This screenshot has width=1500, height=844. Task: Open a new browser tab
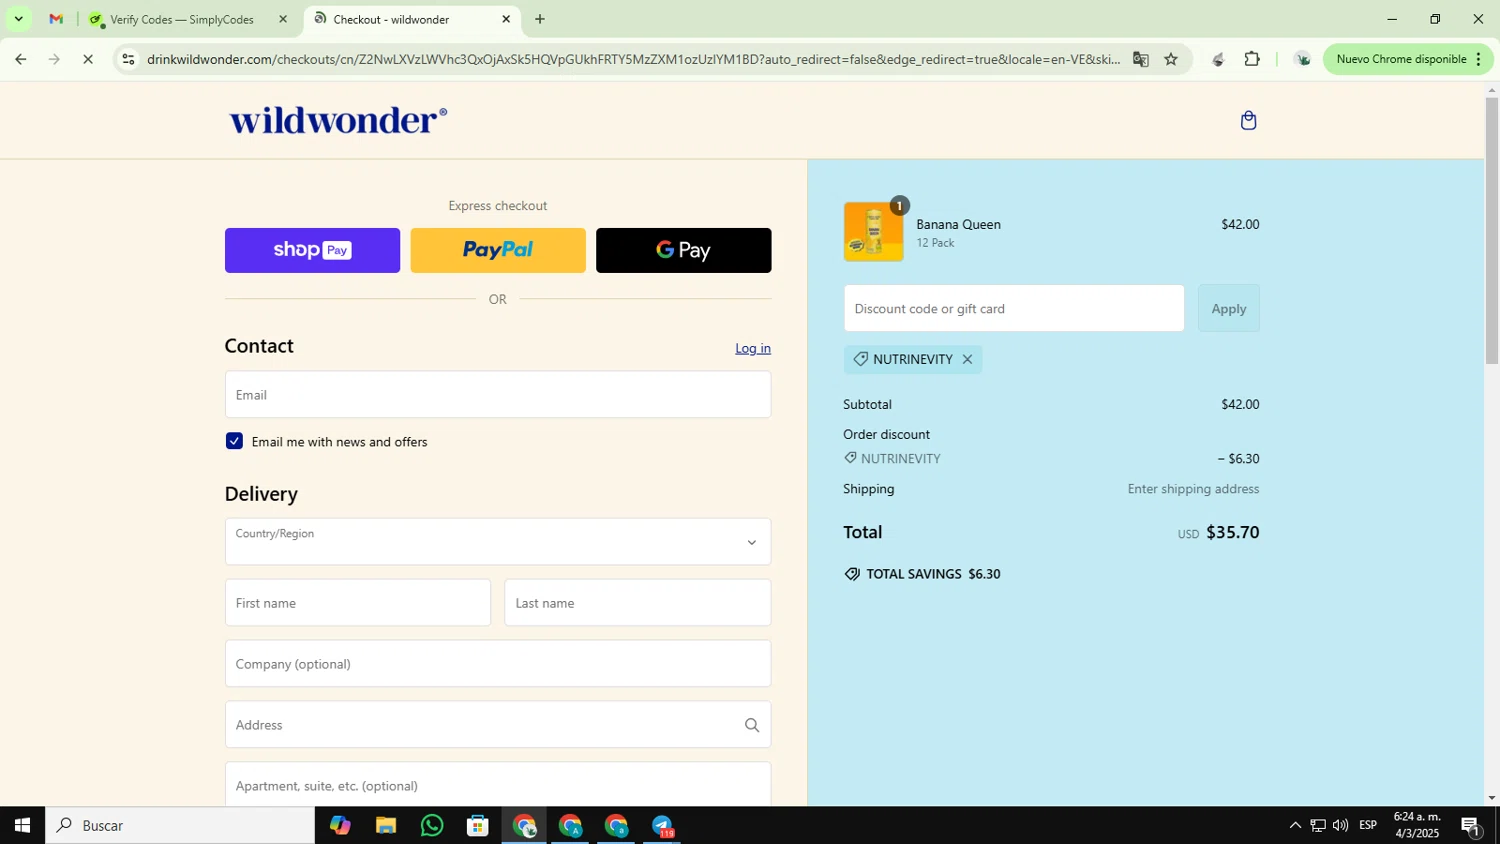pyautogui.click(x=540, y=19)
